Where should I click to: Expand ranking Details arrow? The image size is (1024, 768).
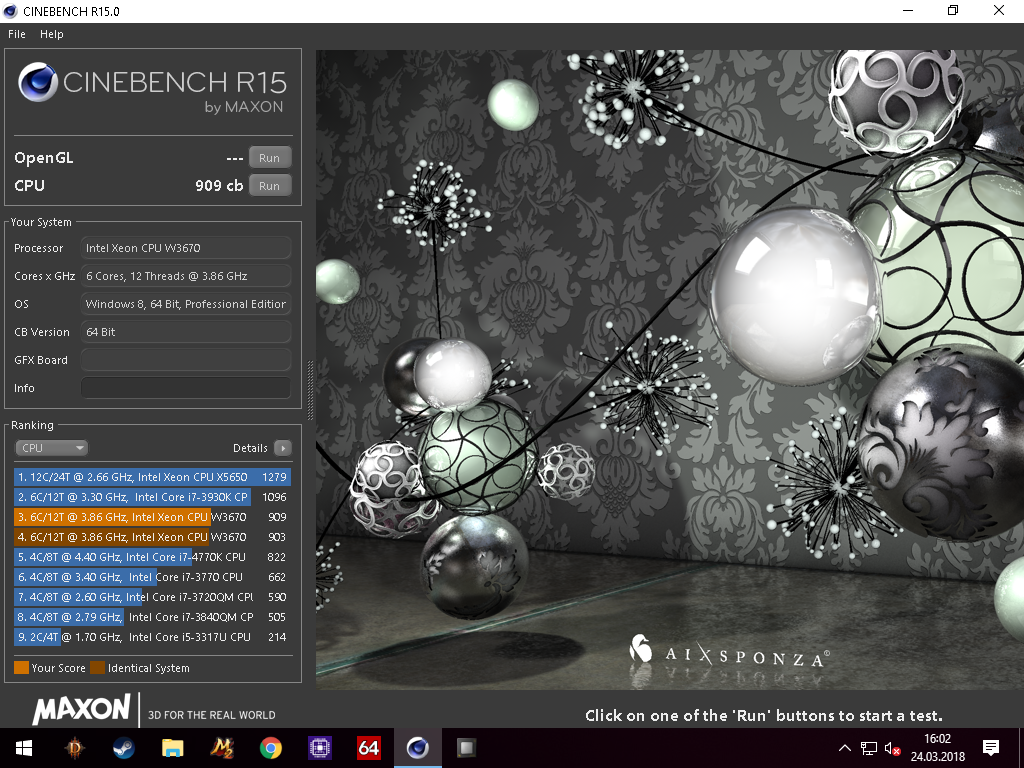pyautogui.click(x=283, y=448)
